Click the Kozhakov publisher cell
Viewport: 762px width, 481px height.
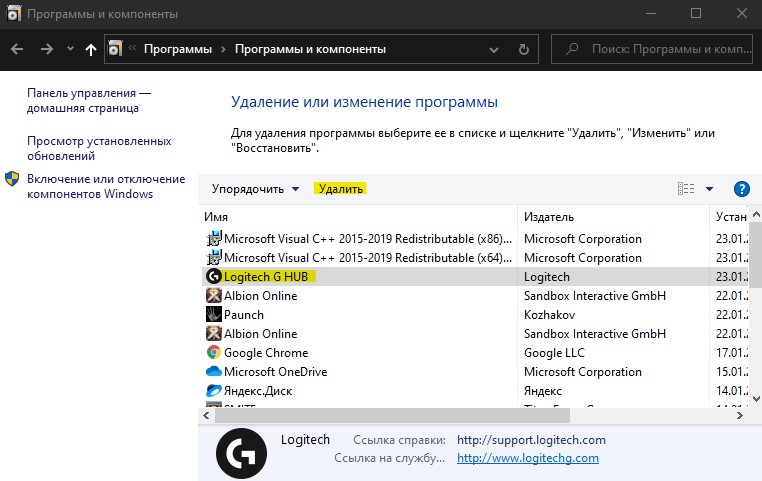point(549,315)
